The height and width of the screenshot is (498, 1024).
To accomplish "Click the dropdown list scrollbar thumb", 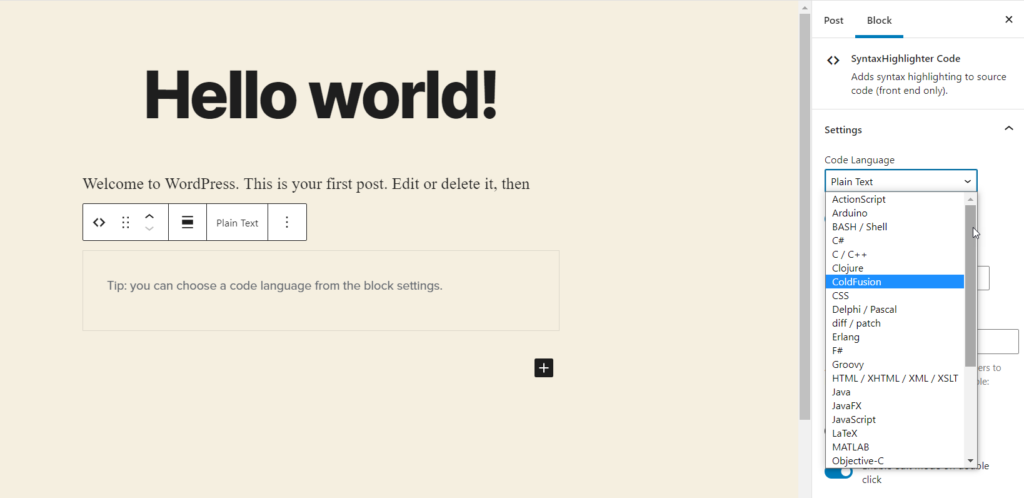I will click(970, 286).
